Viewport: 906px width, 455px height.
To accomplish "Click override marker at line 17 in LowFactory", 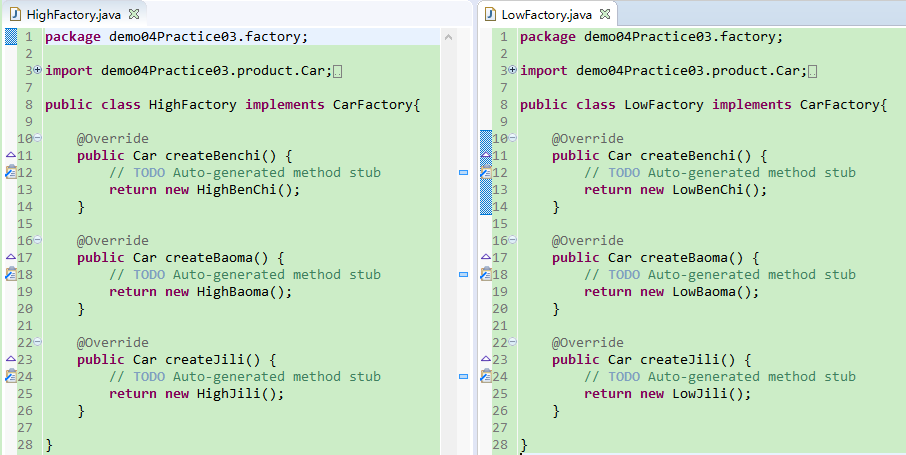I will pos(486,257).
